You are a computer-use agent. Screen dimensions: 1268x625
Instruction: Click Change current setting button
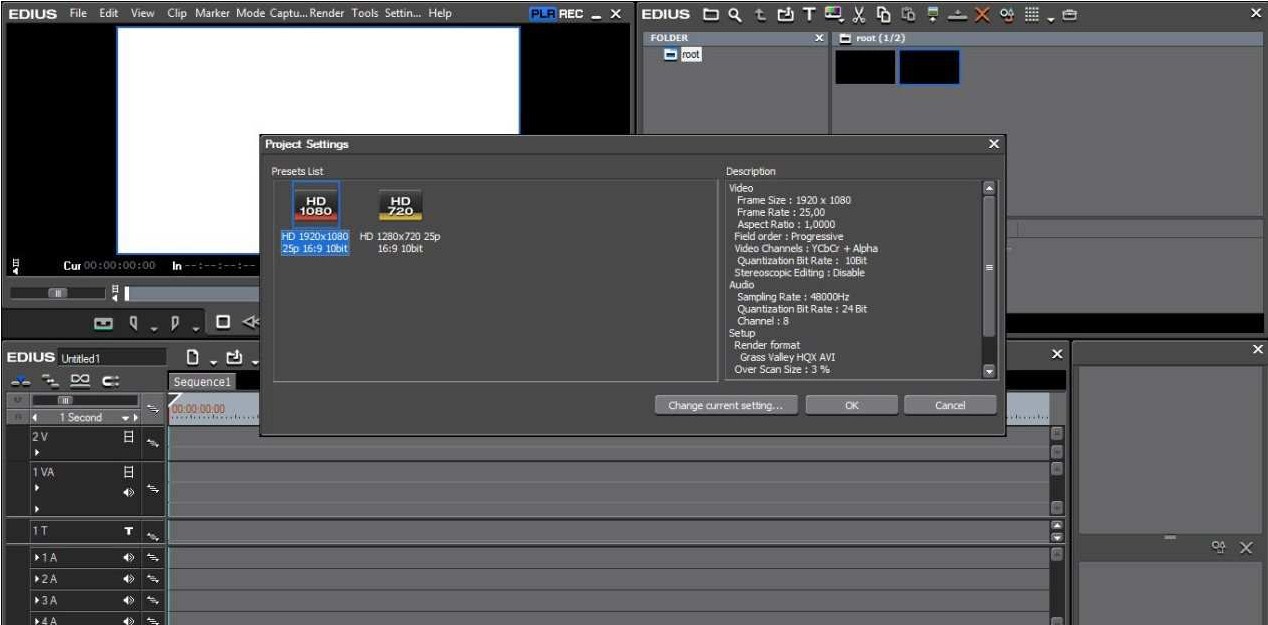point(726,405)
